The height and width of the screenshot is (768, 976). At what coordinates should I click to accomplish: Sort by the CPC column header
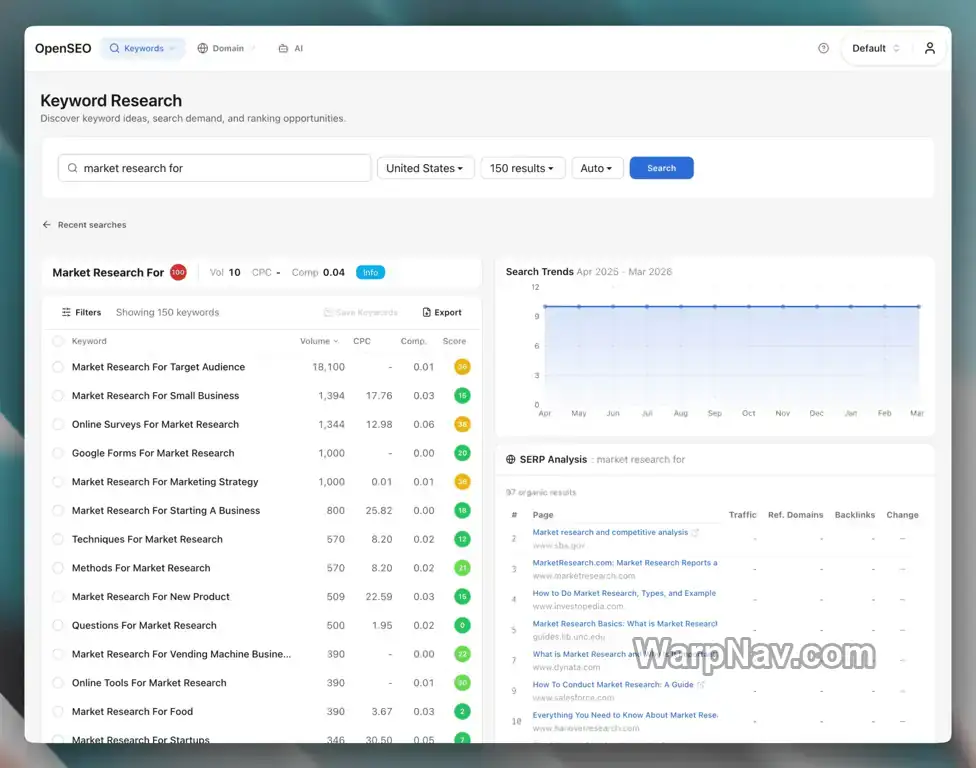pos(362,341)
